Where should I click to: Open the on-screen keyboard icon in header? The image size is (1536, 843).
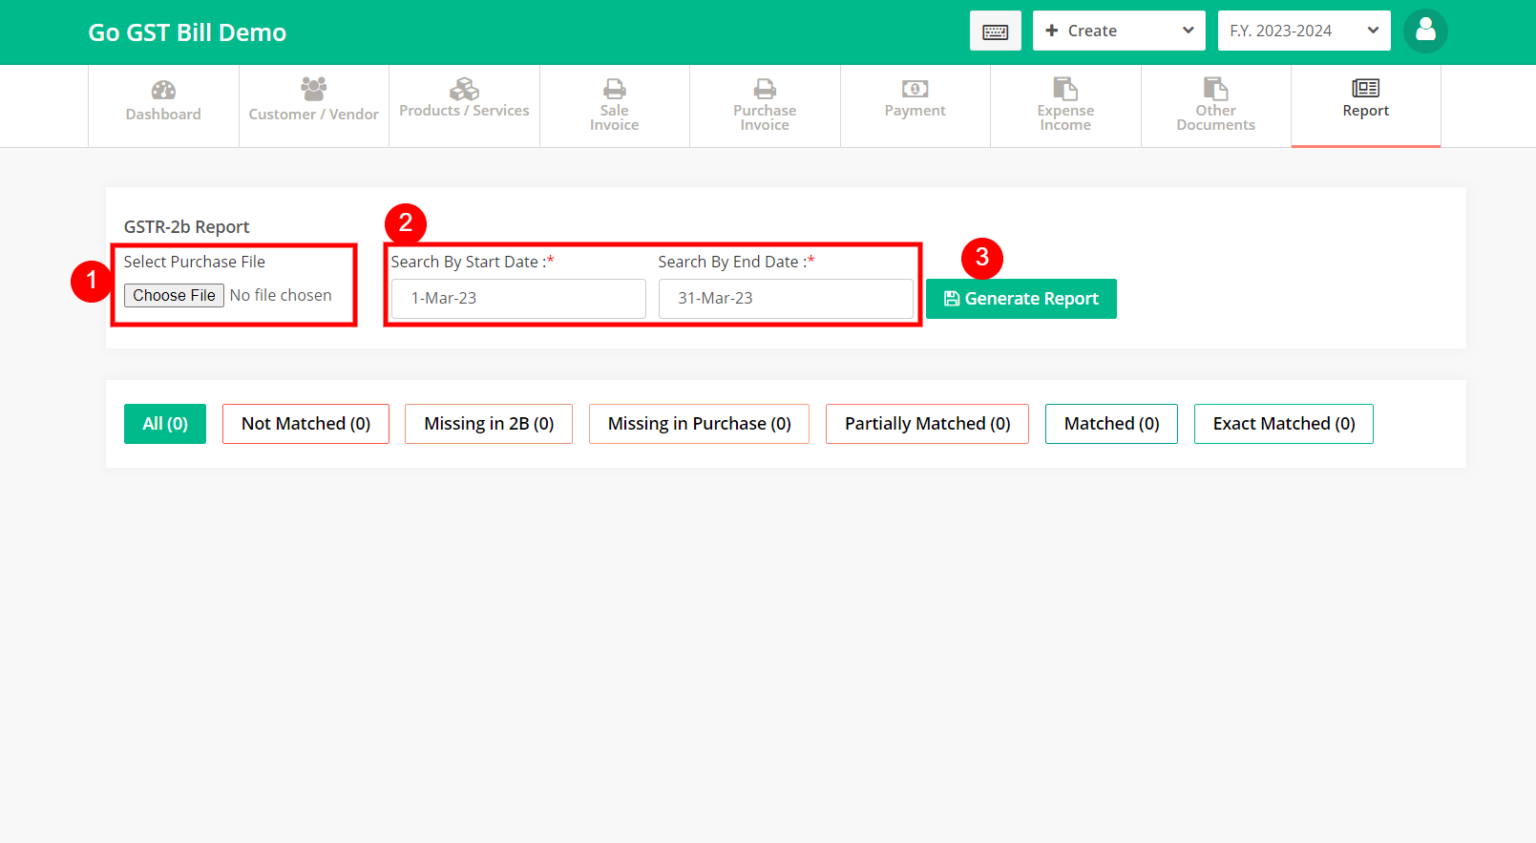tap(995, 30)
